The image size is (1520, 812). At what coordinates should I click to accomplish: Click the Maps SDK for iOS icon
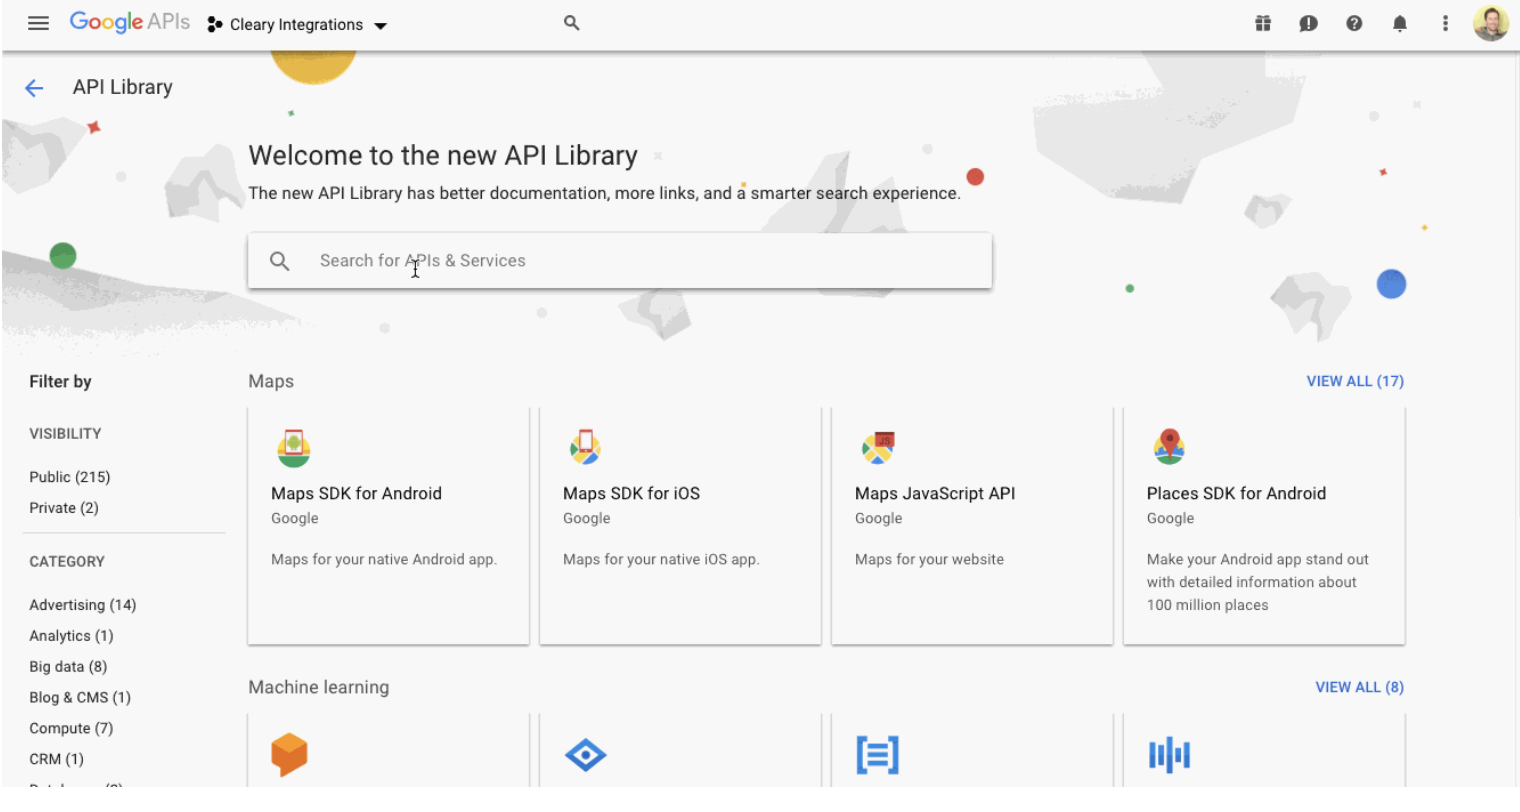(x=585, y=447)
